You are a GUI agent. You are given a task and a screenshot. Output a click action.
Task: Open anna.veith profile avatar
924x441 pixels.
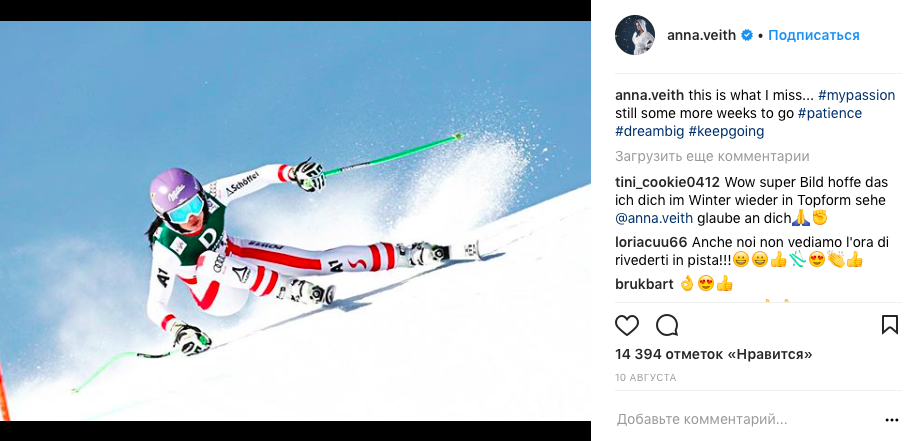pos(635,35)
